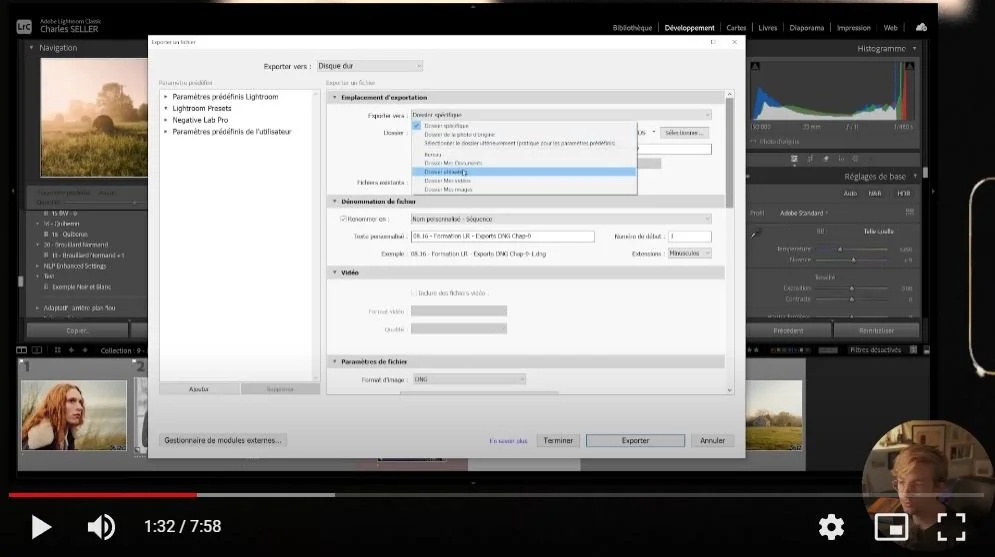The height and width of the screenshot is (557, 995).
Task: Click the Numéro de début field
Action: (x=689, y=236)
